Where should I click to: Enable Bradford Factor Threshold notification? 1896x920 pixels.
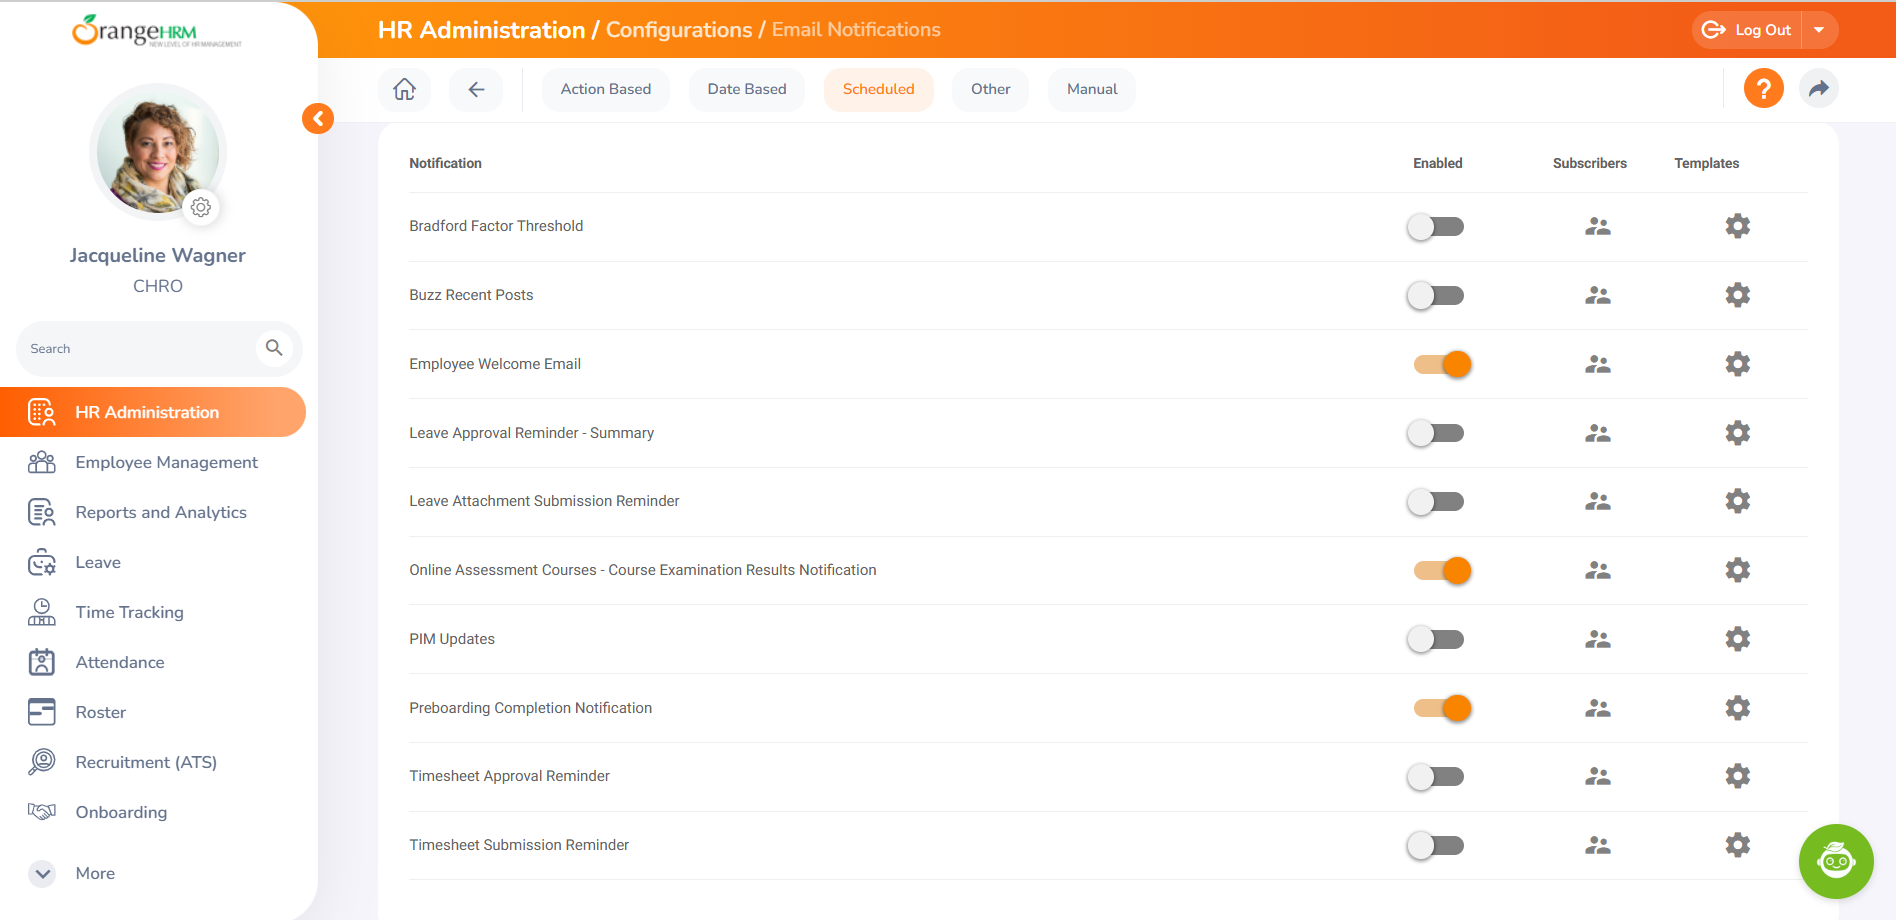[1435, 227]
